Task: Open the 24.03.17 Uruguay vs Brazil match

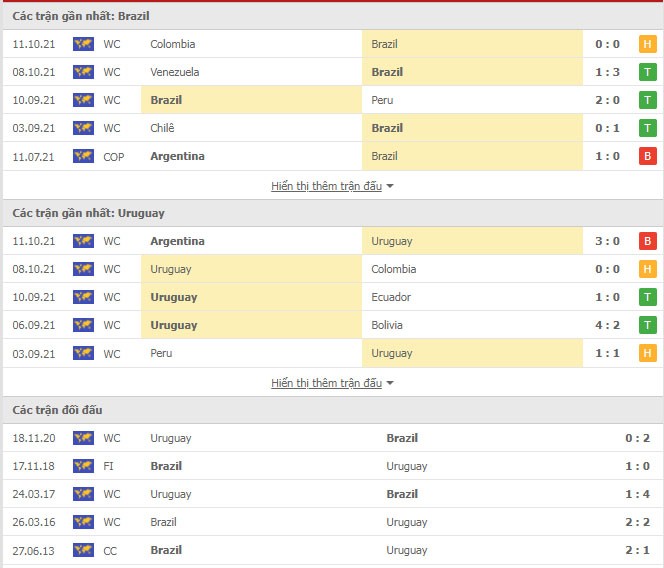Action: click(x=332, y=494)
